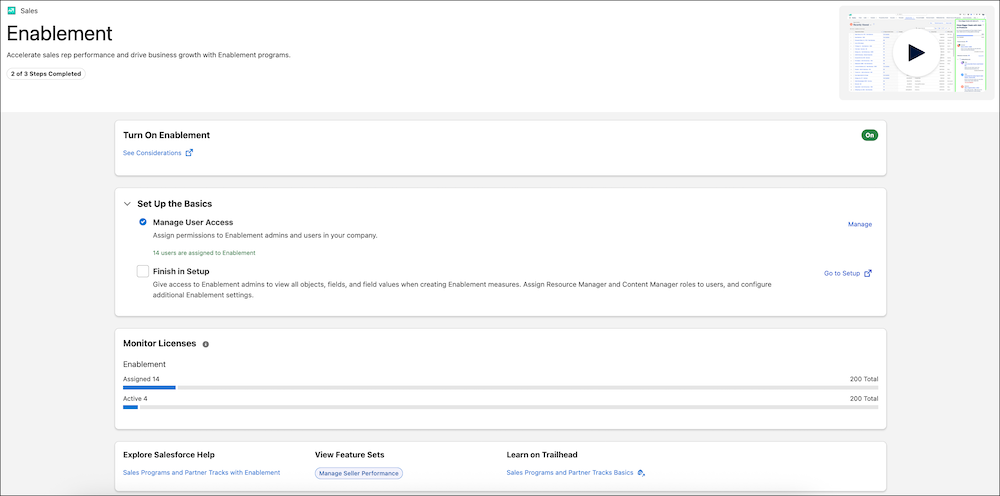Open Sales Programs and Partner Tracks with Enablement

pos(202,473)
